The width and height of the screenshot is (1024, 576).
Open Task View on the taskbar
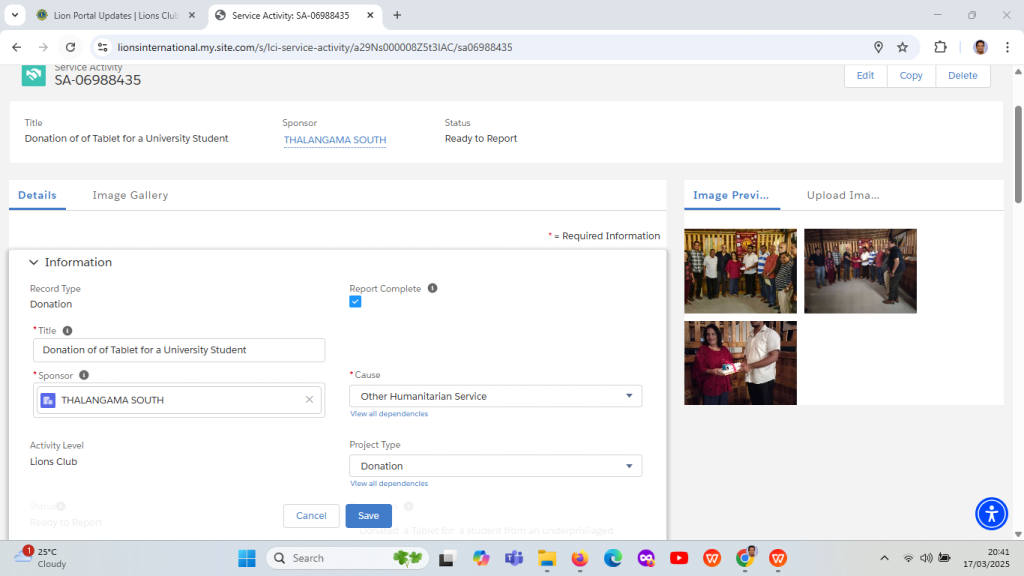[x=447, y=558]
